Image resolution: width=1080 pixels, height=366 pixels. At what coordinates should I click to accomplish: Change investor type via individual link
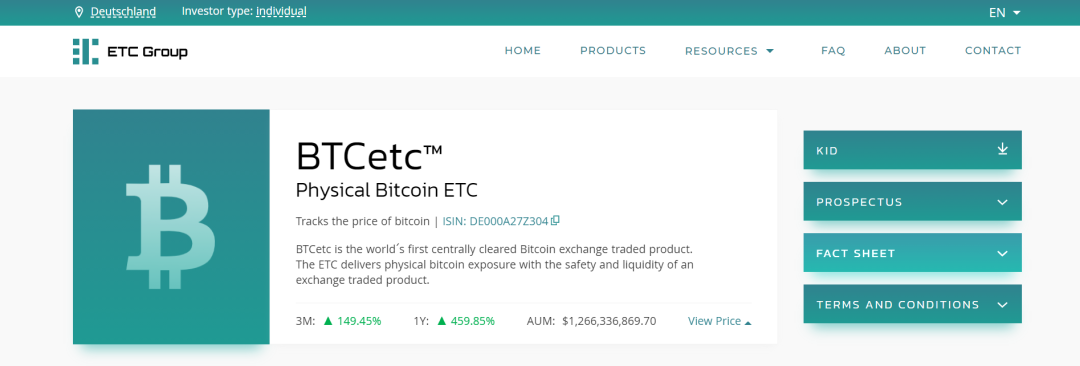pyautogui.click(x=281, y=11)
